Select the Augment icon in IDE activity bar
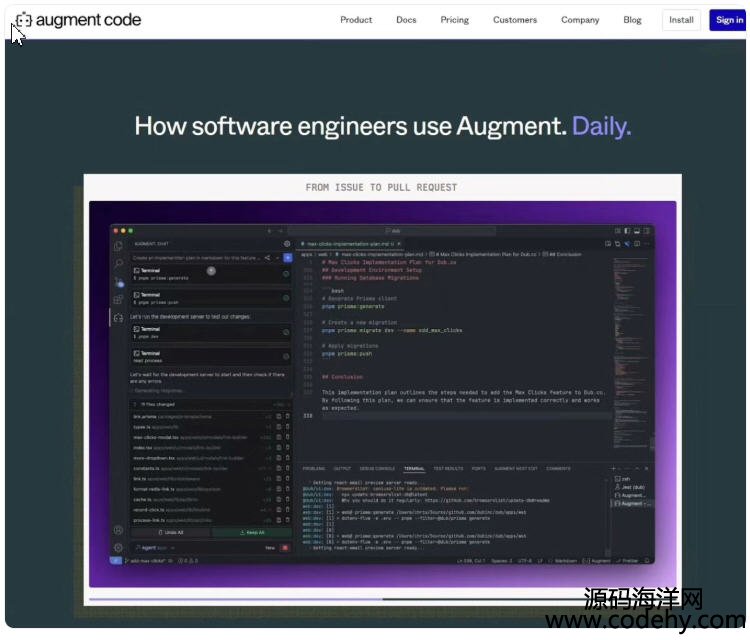 [118, 318]
